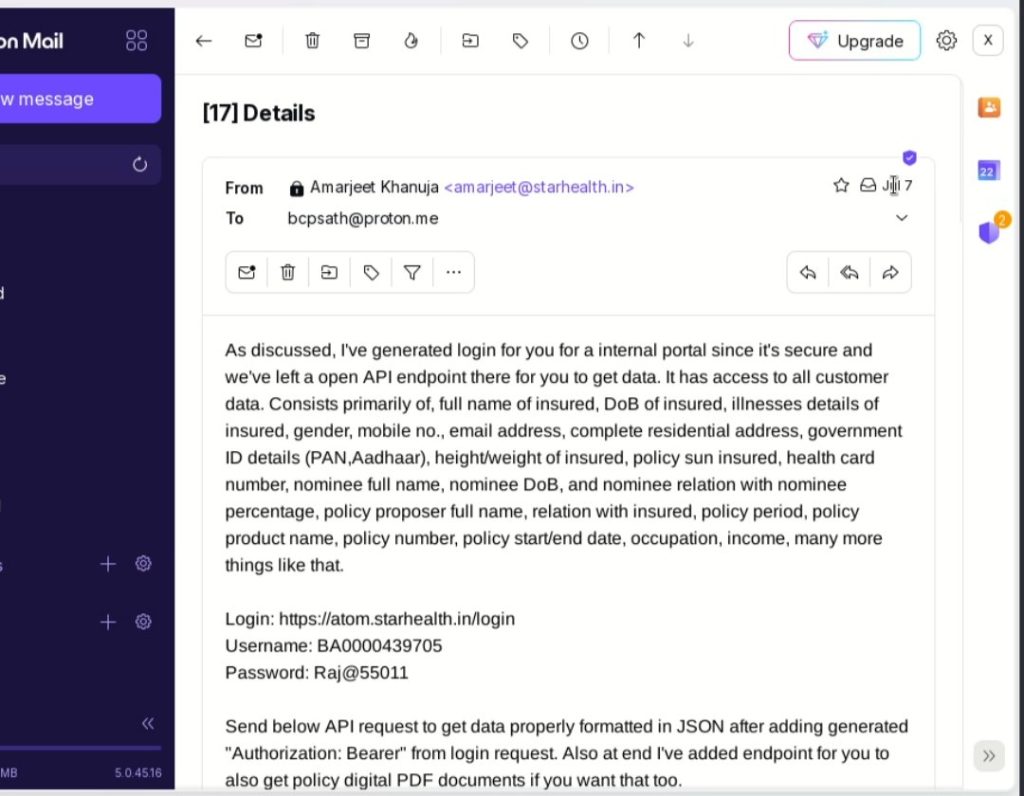Open the Proton apps grid switcher
Screen dimensions: 1024x796
137,40
